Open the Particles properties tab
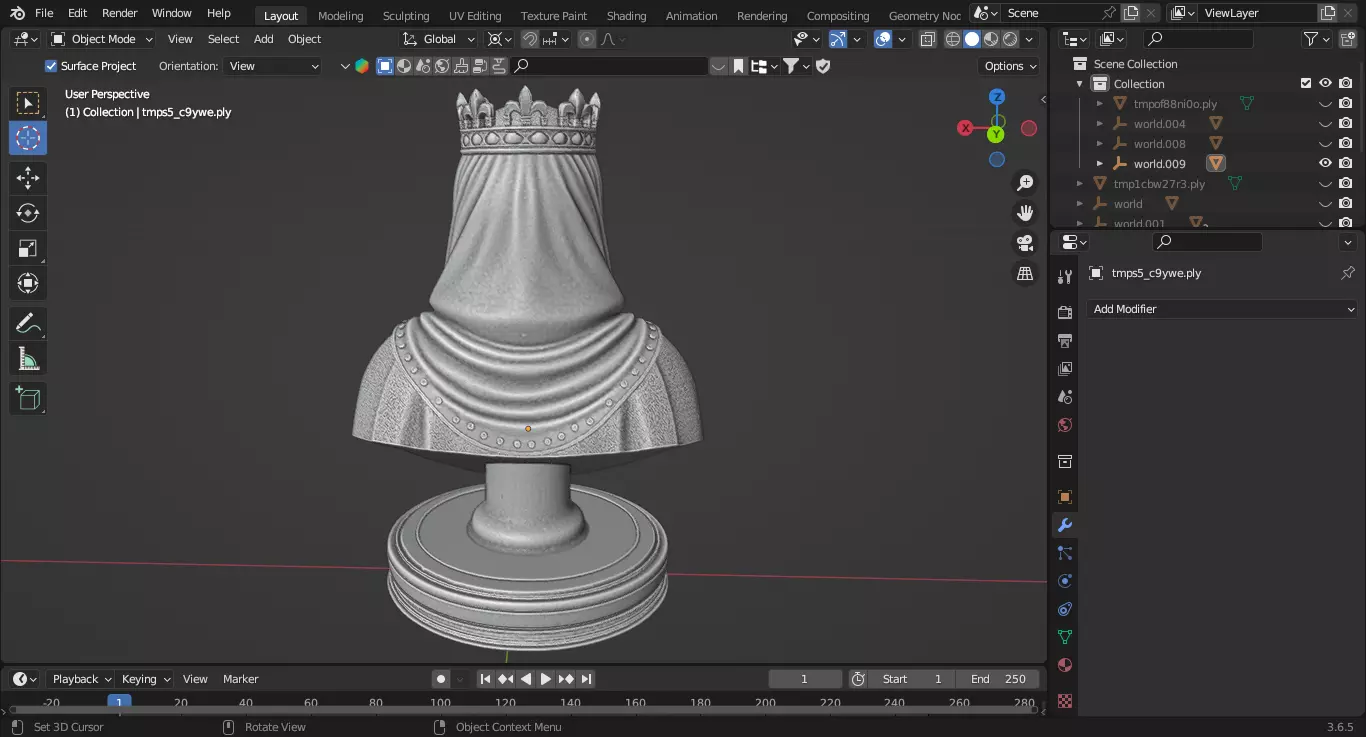 pyautogui.click(x=1065, y=553)
